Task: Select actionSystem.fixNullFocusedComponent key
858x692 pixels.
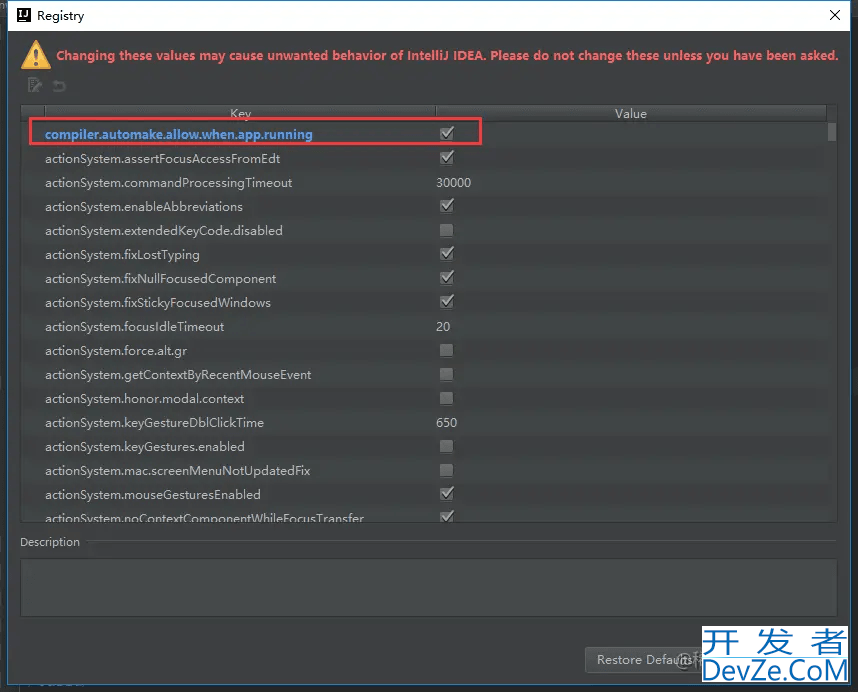Action: click(x=160, y=279)
